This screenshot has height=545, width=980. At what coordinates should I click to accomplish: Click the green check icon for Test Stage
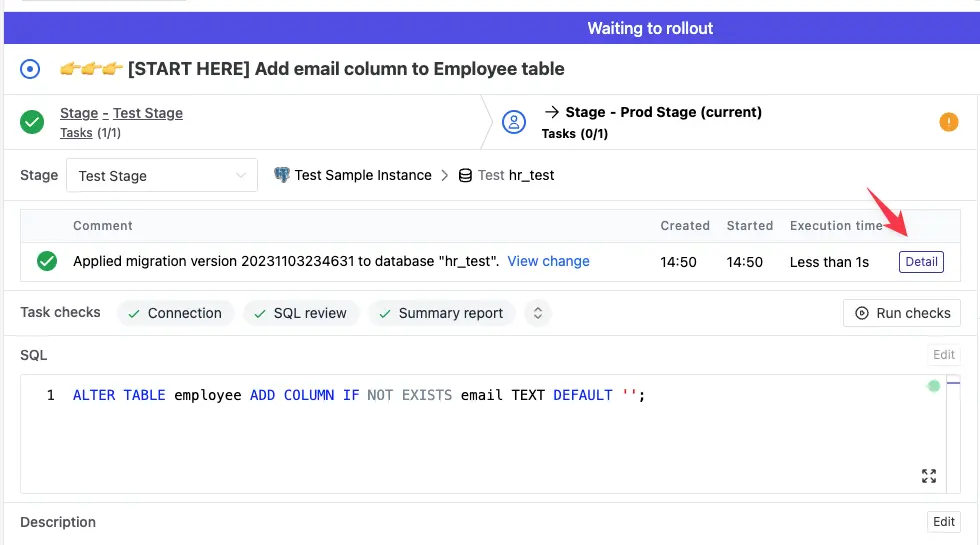(x=33, y=122)
